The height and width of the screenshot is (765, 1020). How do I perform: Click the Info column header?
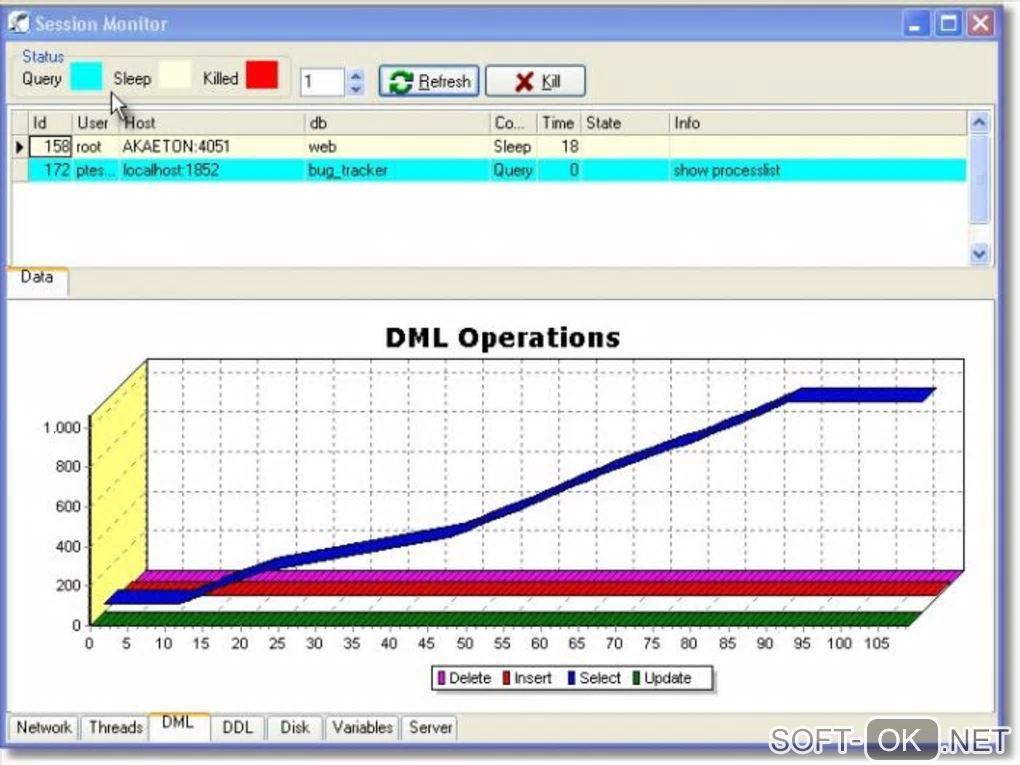coord(818,123)
